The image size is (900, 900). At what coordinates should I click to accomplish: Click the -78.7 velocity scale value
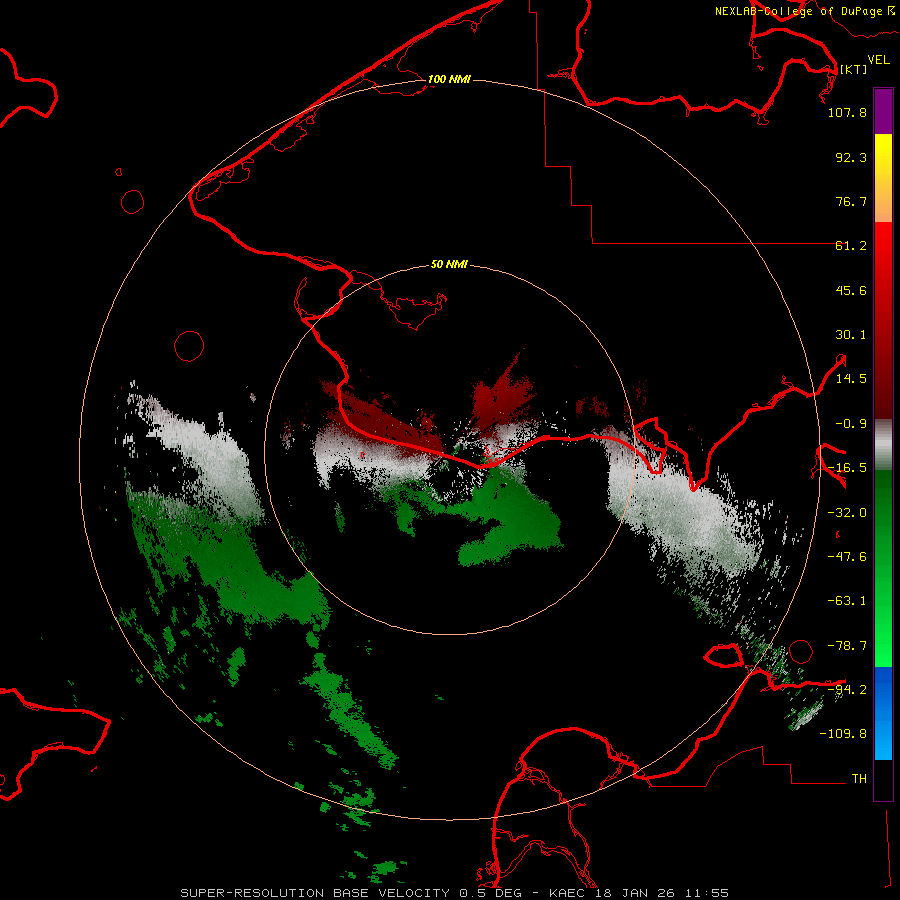point(847,646)
